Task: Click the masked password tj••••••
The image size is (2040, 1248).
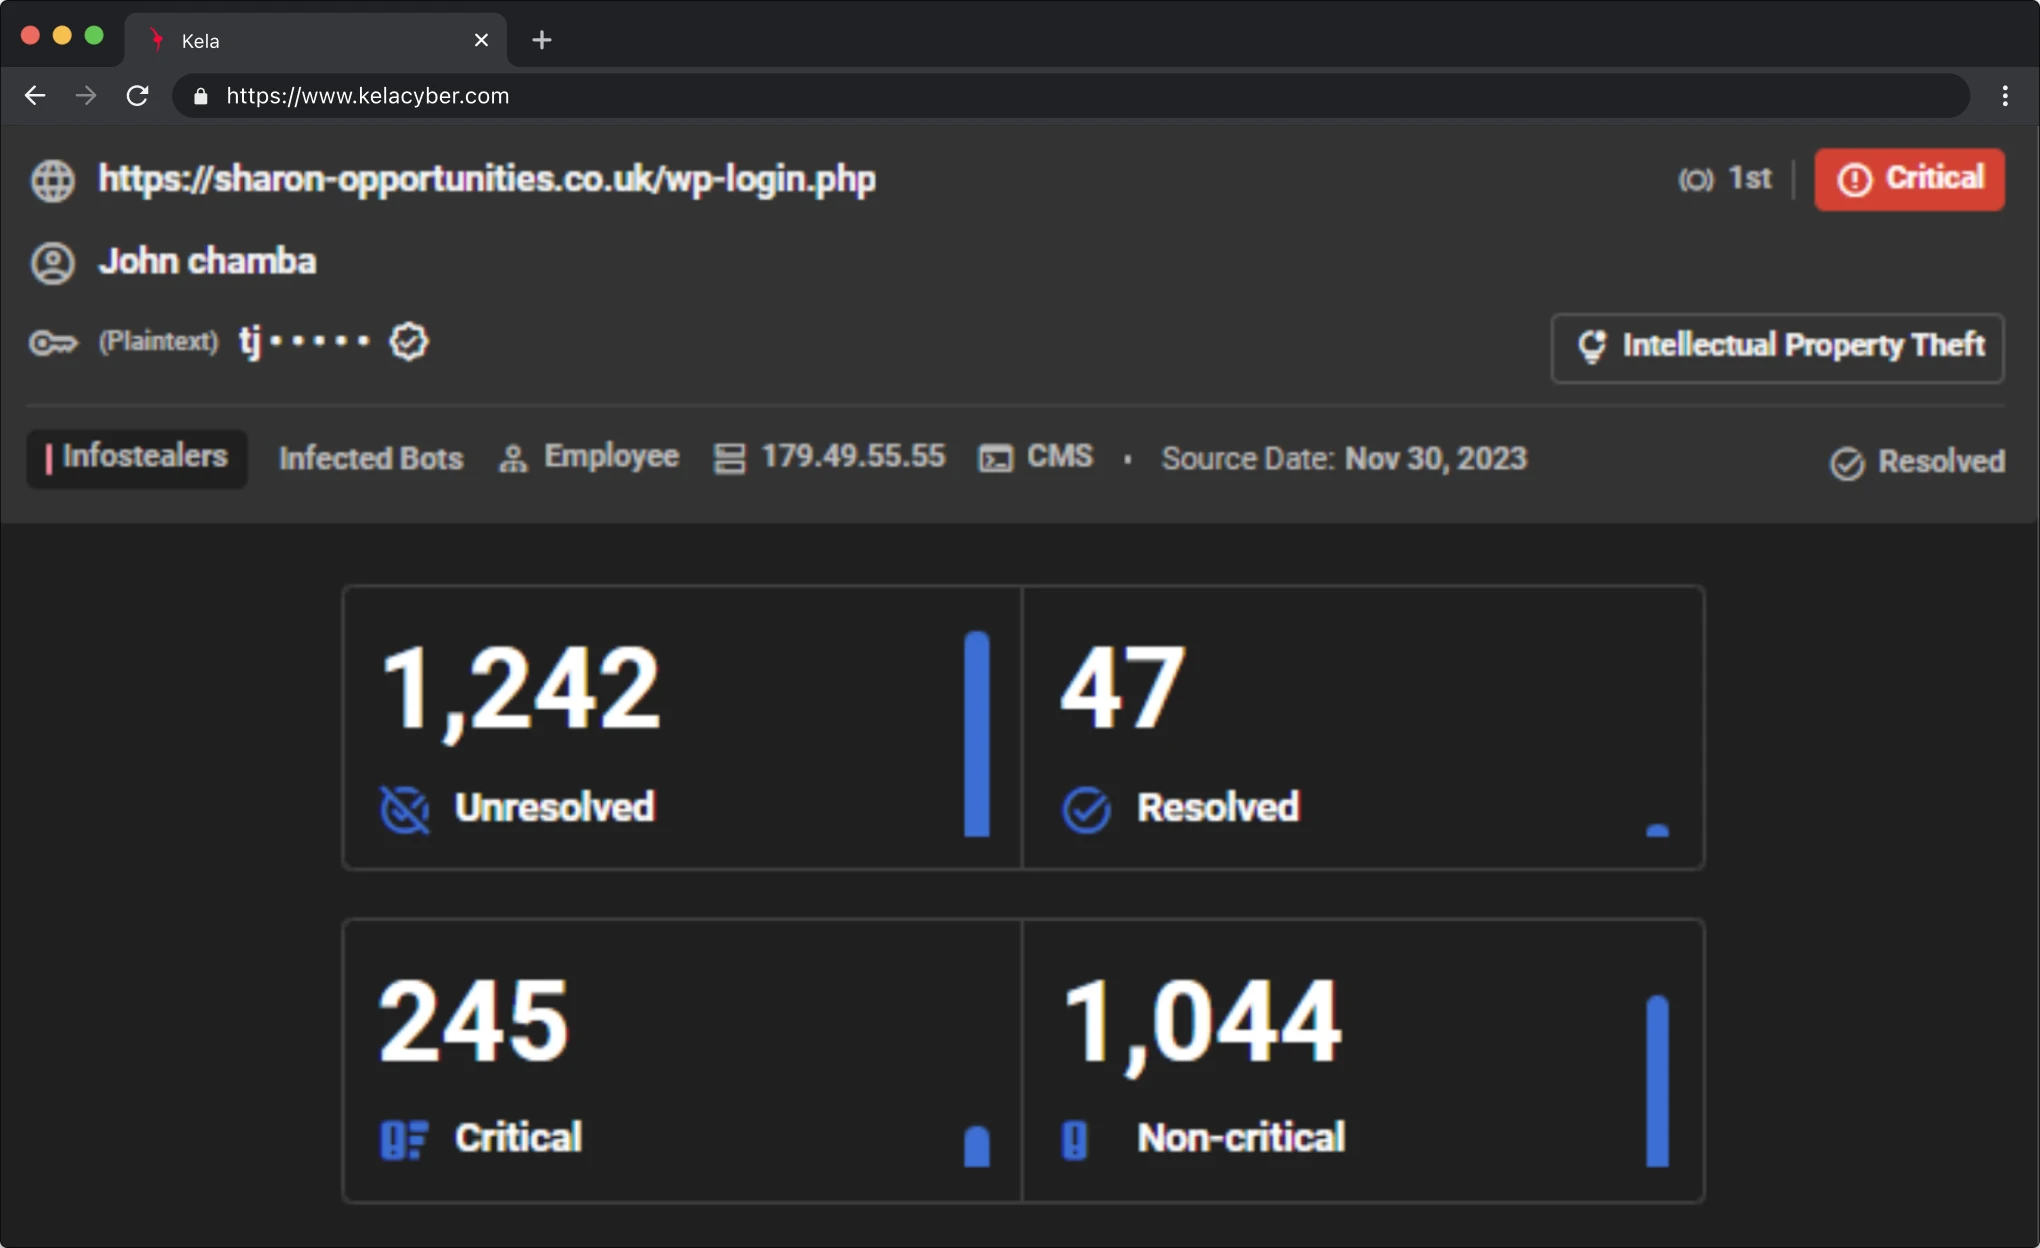Action: 305,341
